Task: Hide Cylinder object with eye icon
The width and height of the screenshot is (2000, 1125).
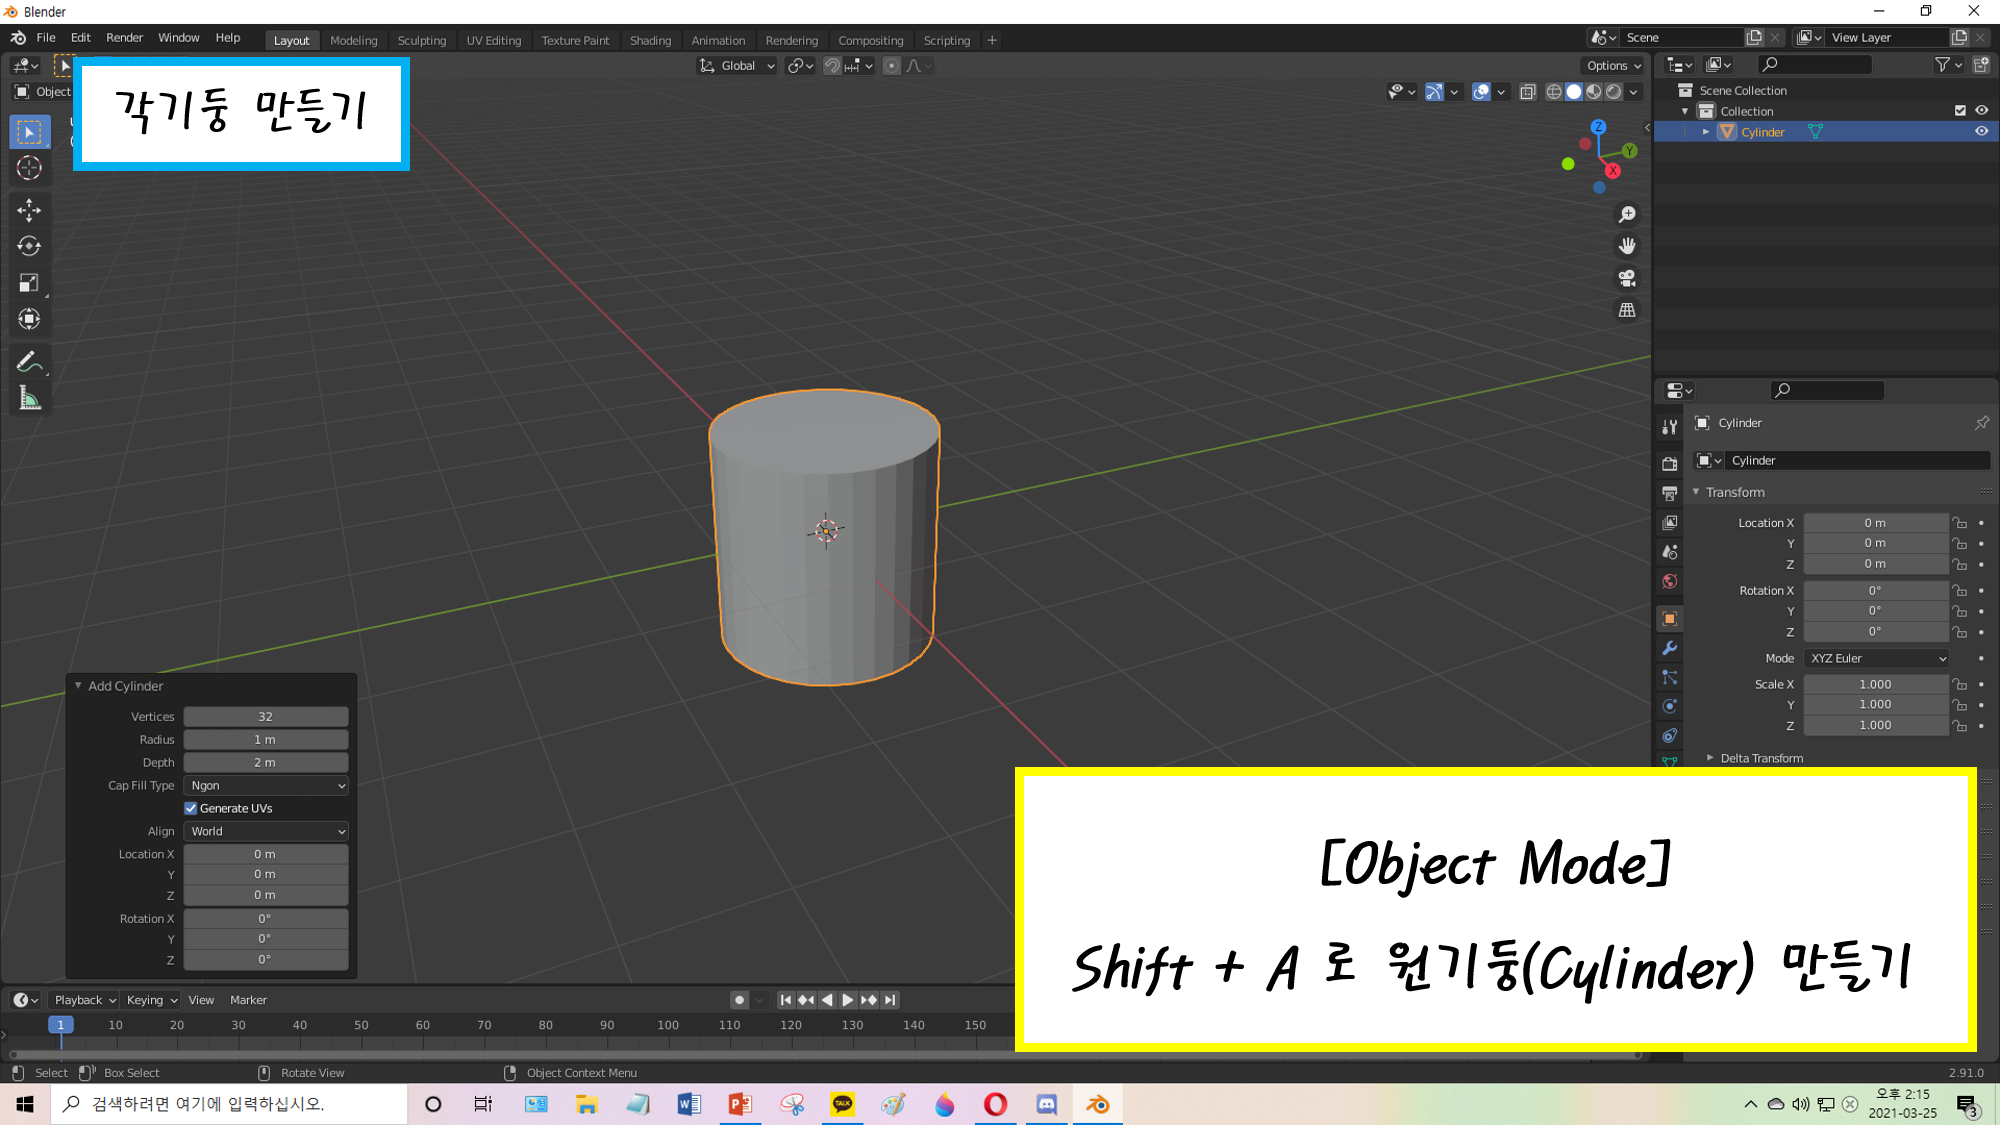Action: [1981, 132]
